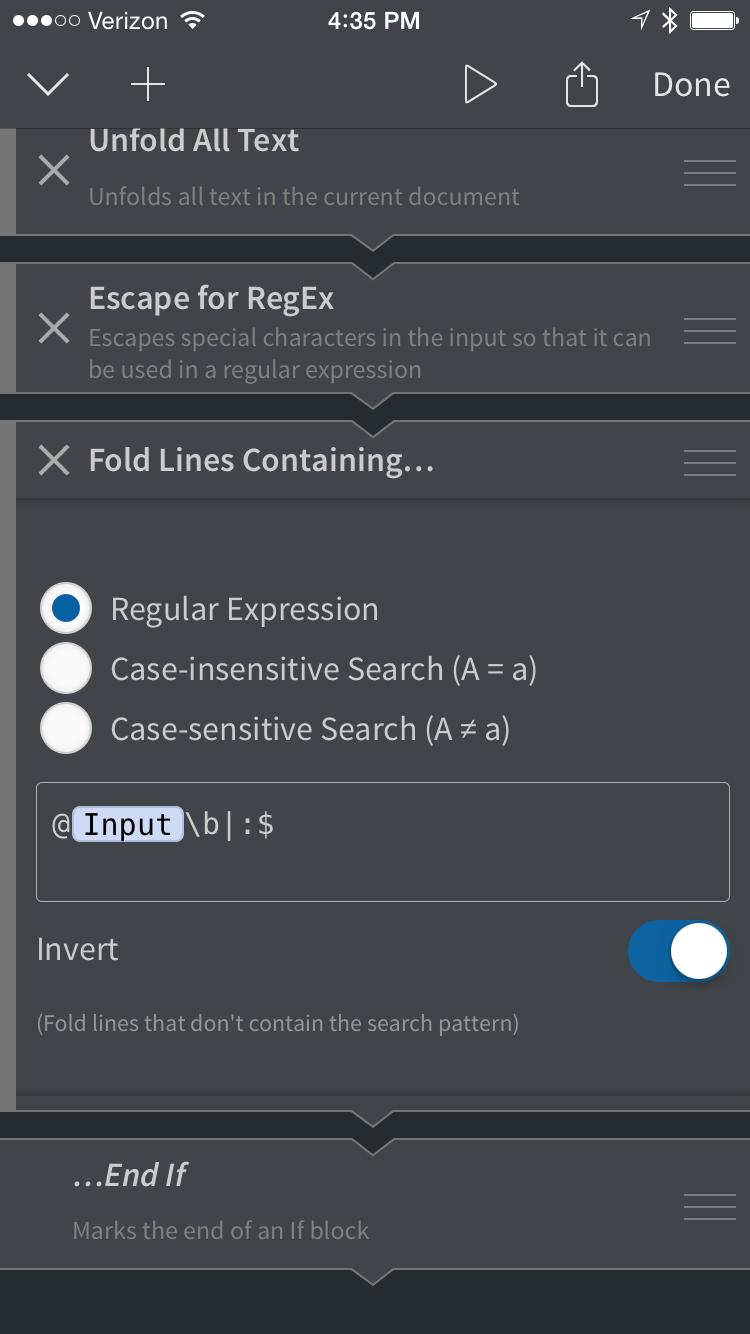The width and height of the screenshot is (750, 1334).
Task: Grab reorder handle for Unfold All Text
Action: (x=710, y=172)
